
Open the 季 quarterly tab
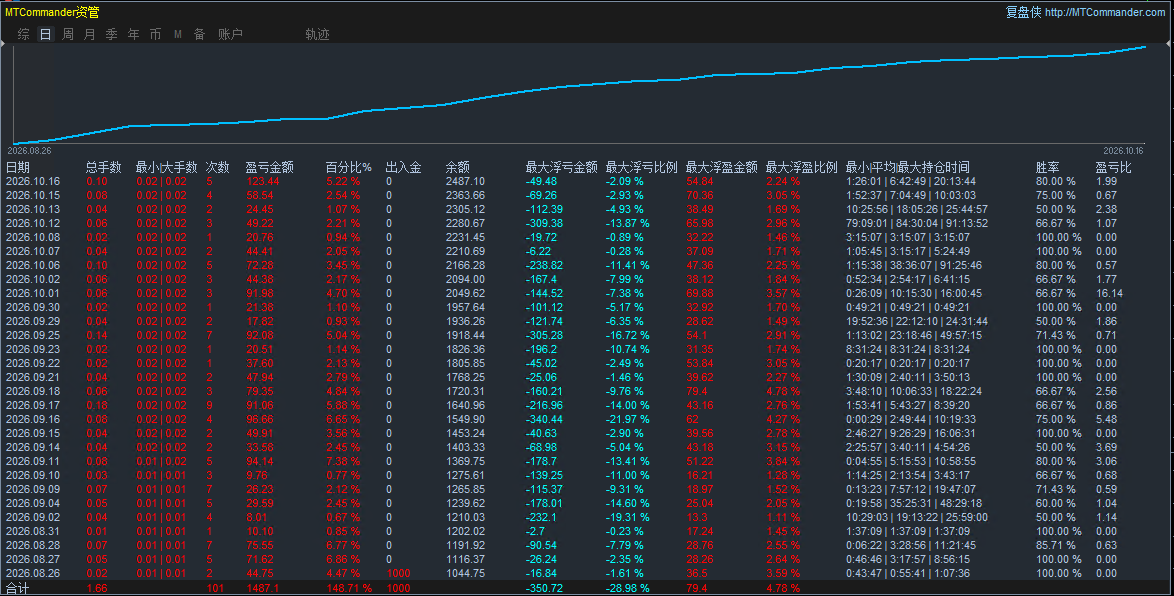coord(112,34)
